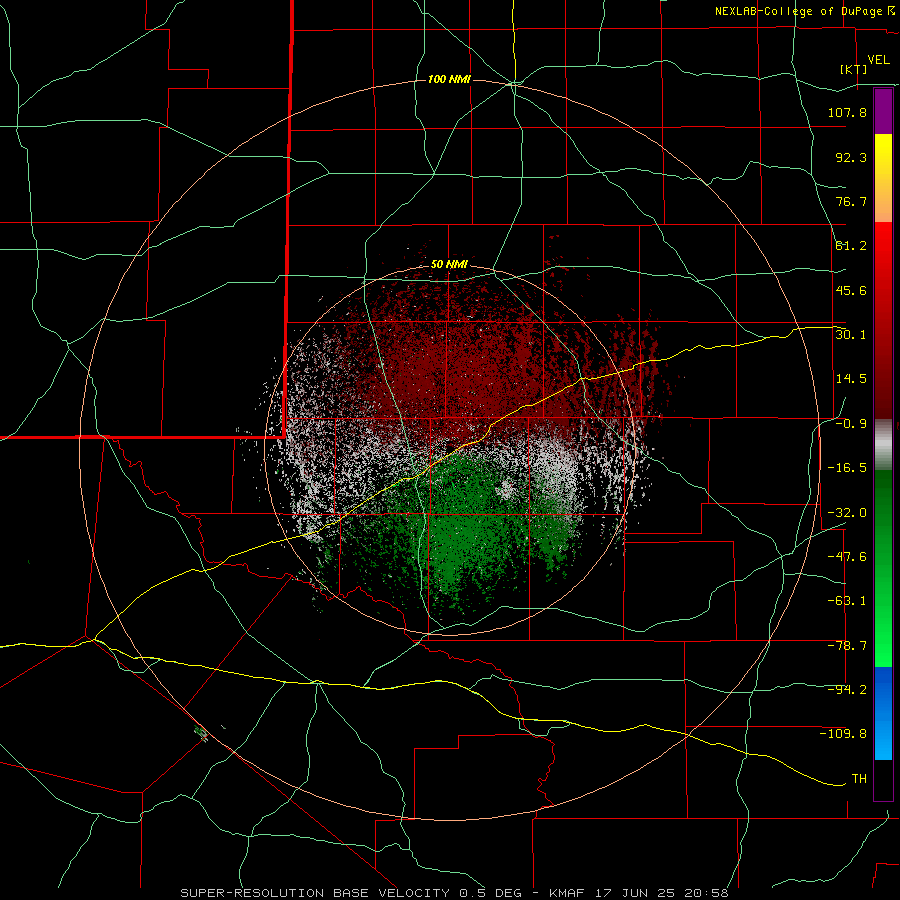
Task: Click the purple top segment of color bar
Action: 883,111
